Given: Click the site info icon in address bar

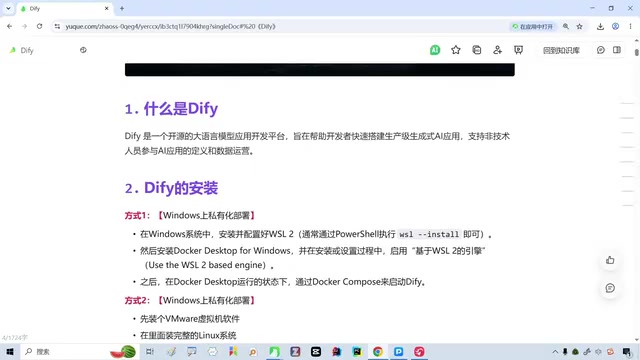Looking at the screenshot, I should 57,27.
